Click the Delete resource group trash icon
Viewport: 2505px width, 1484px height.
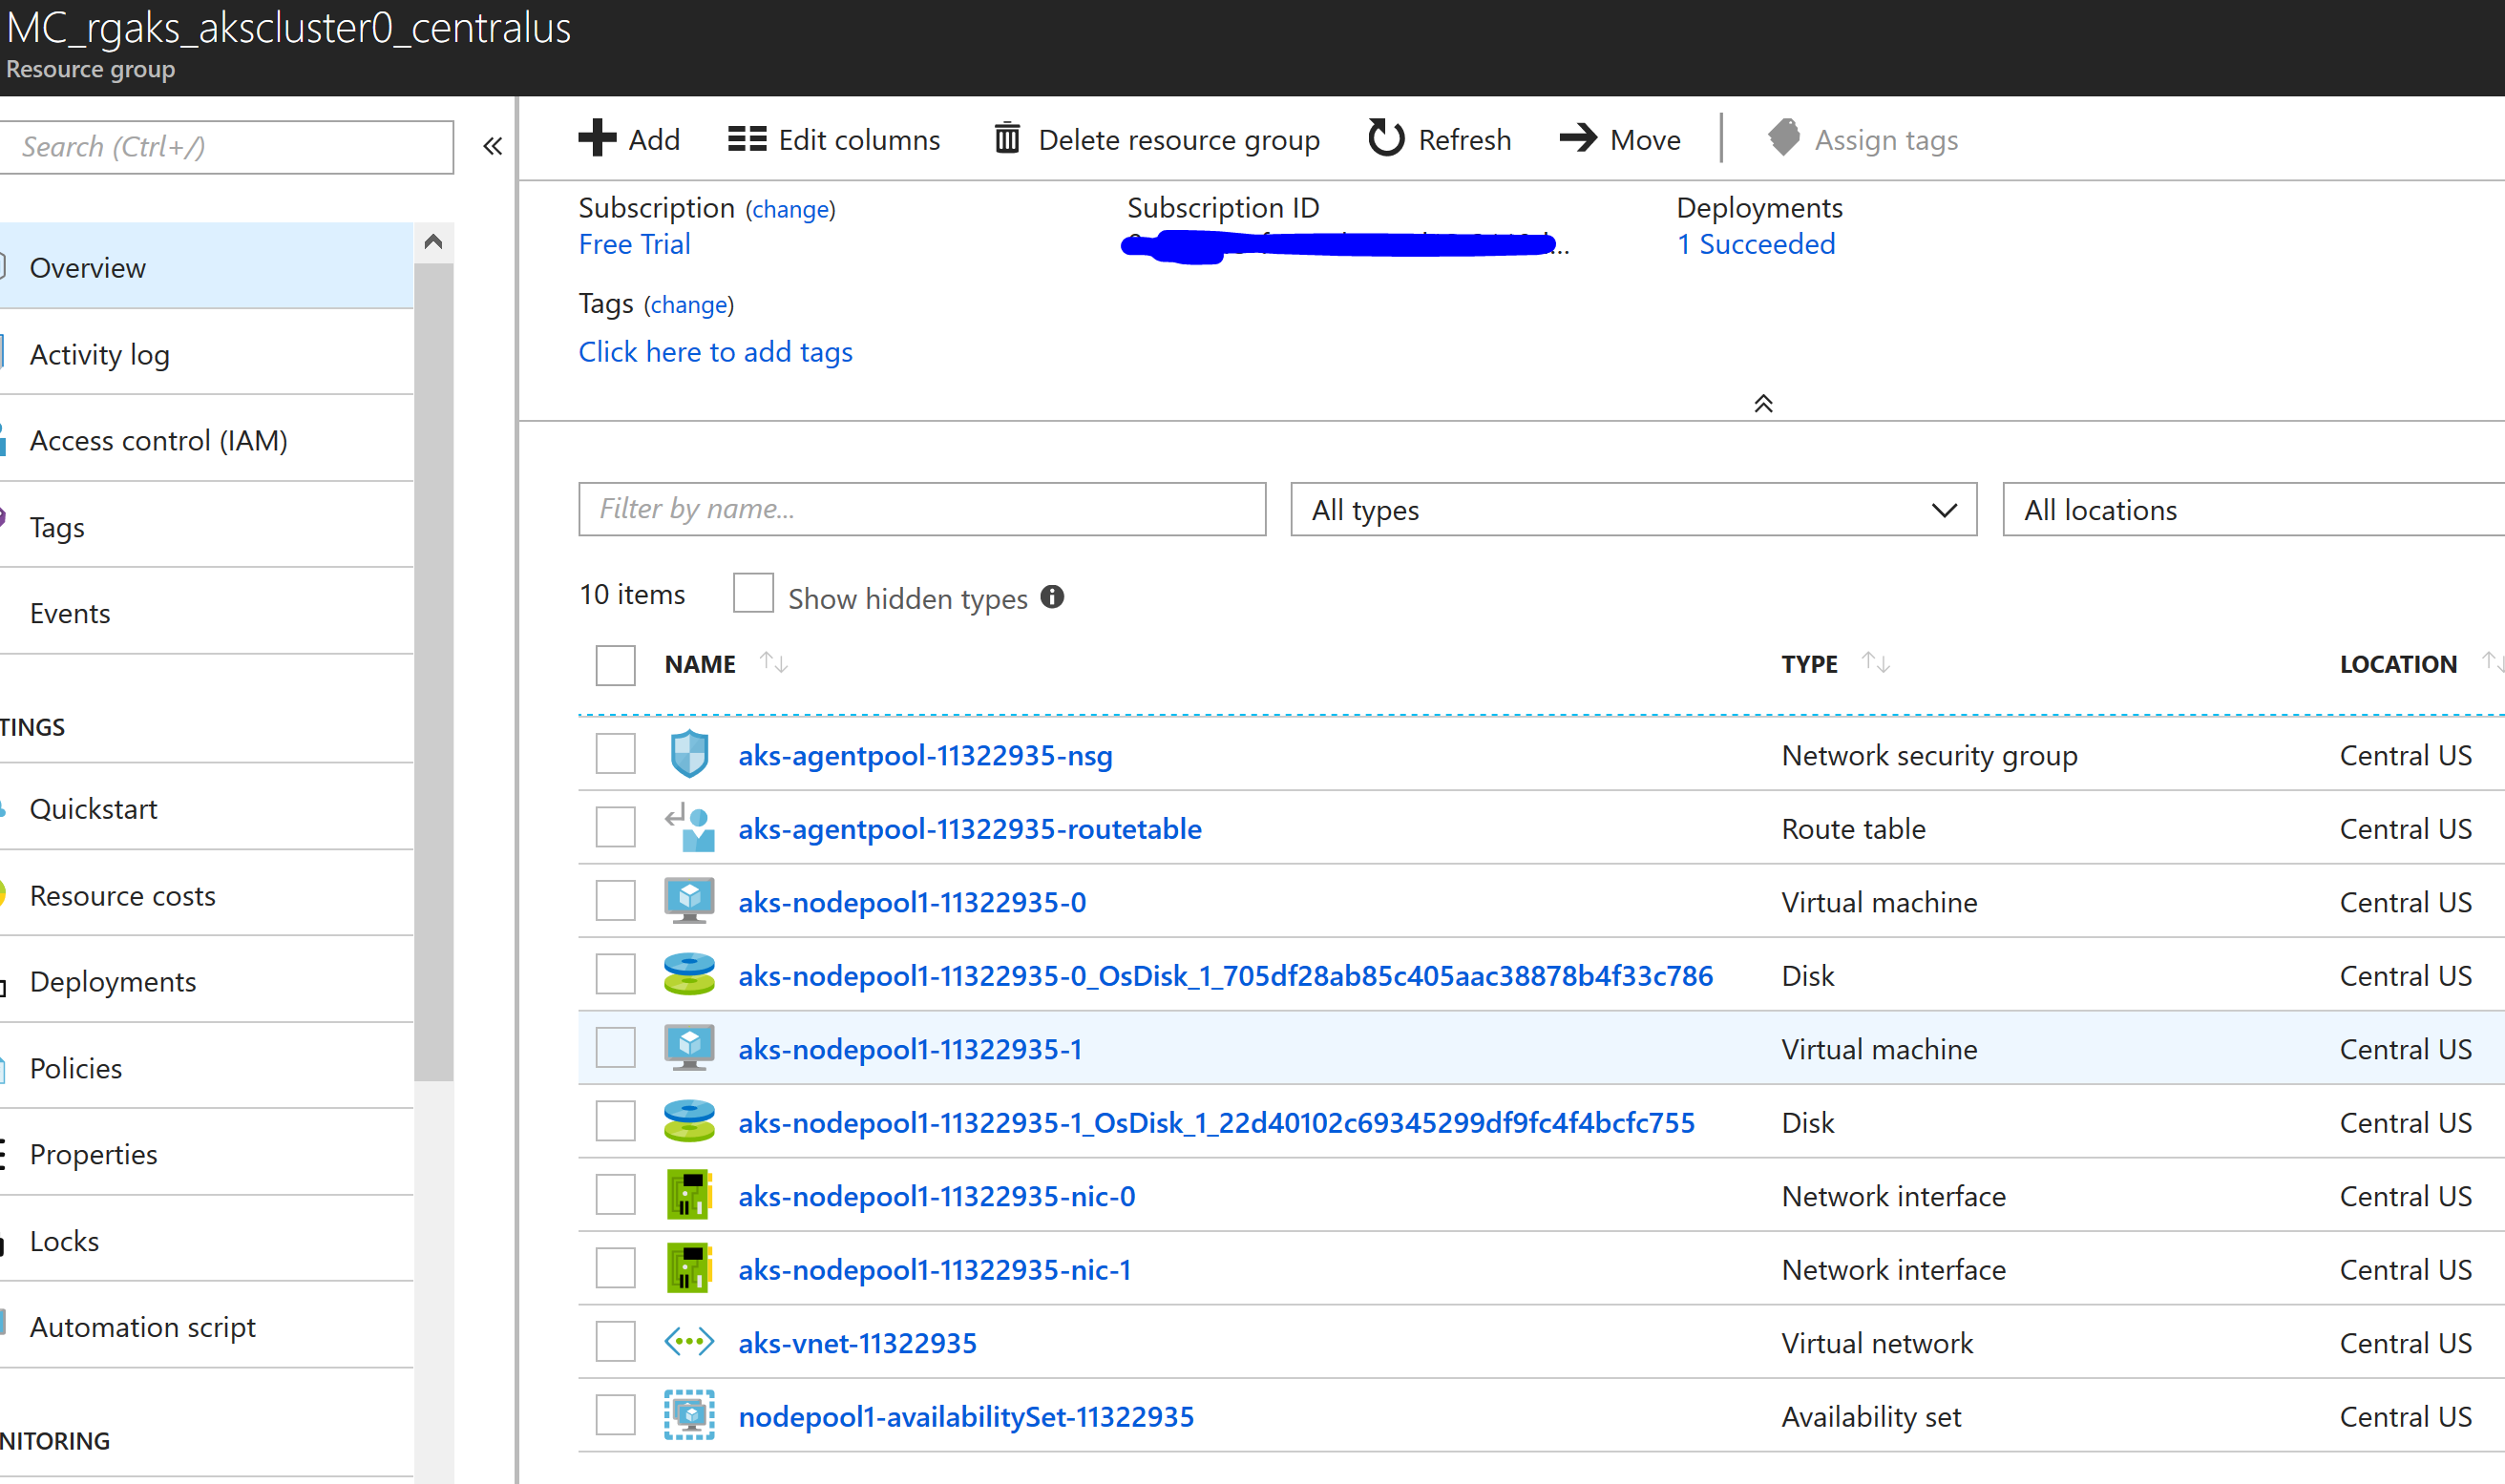tap(1006, 138)
